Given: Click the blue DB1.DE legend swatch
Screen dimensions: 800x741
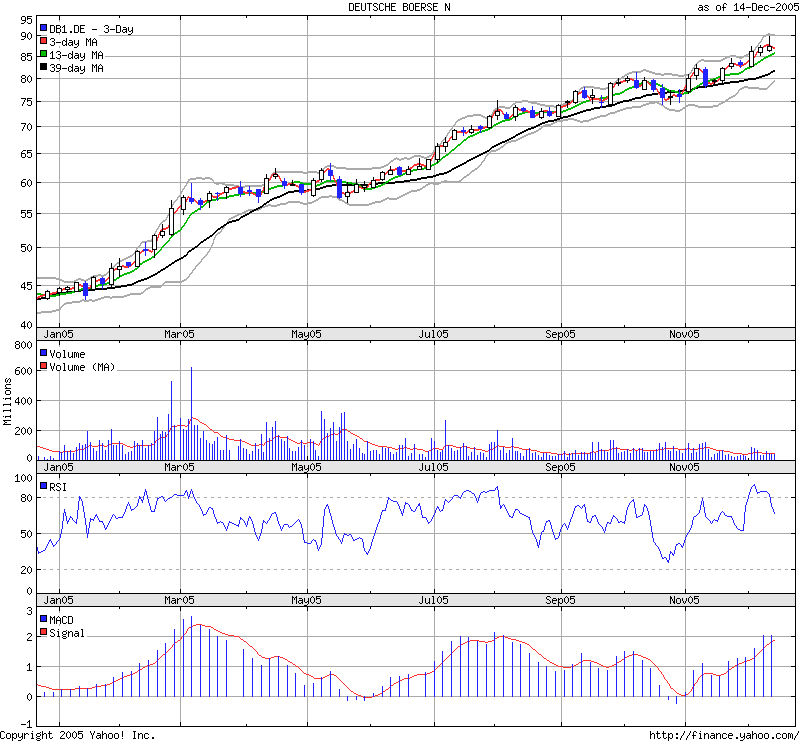Looking at the screenshot, I should [43, 28].
